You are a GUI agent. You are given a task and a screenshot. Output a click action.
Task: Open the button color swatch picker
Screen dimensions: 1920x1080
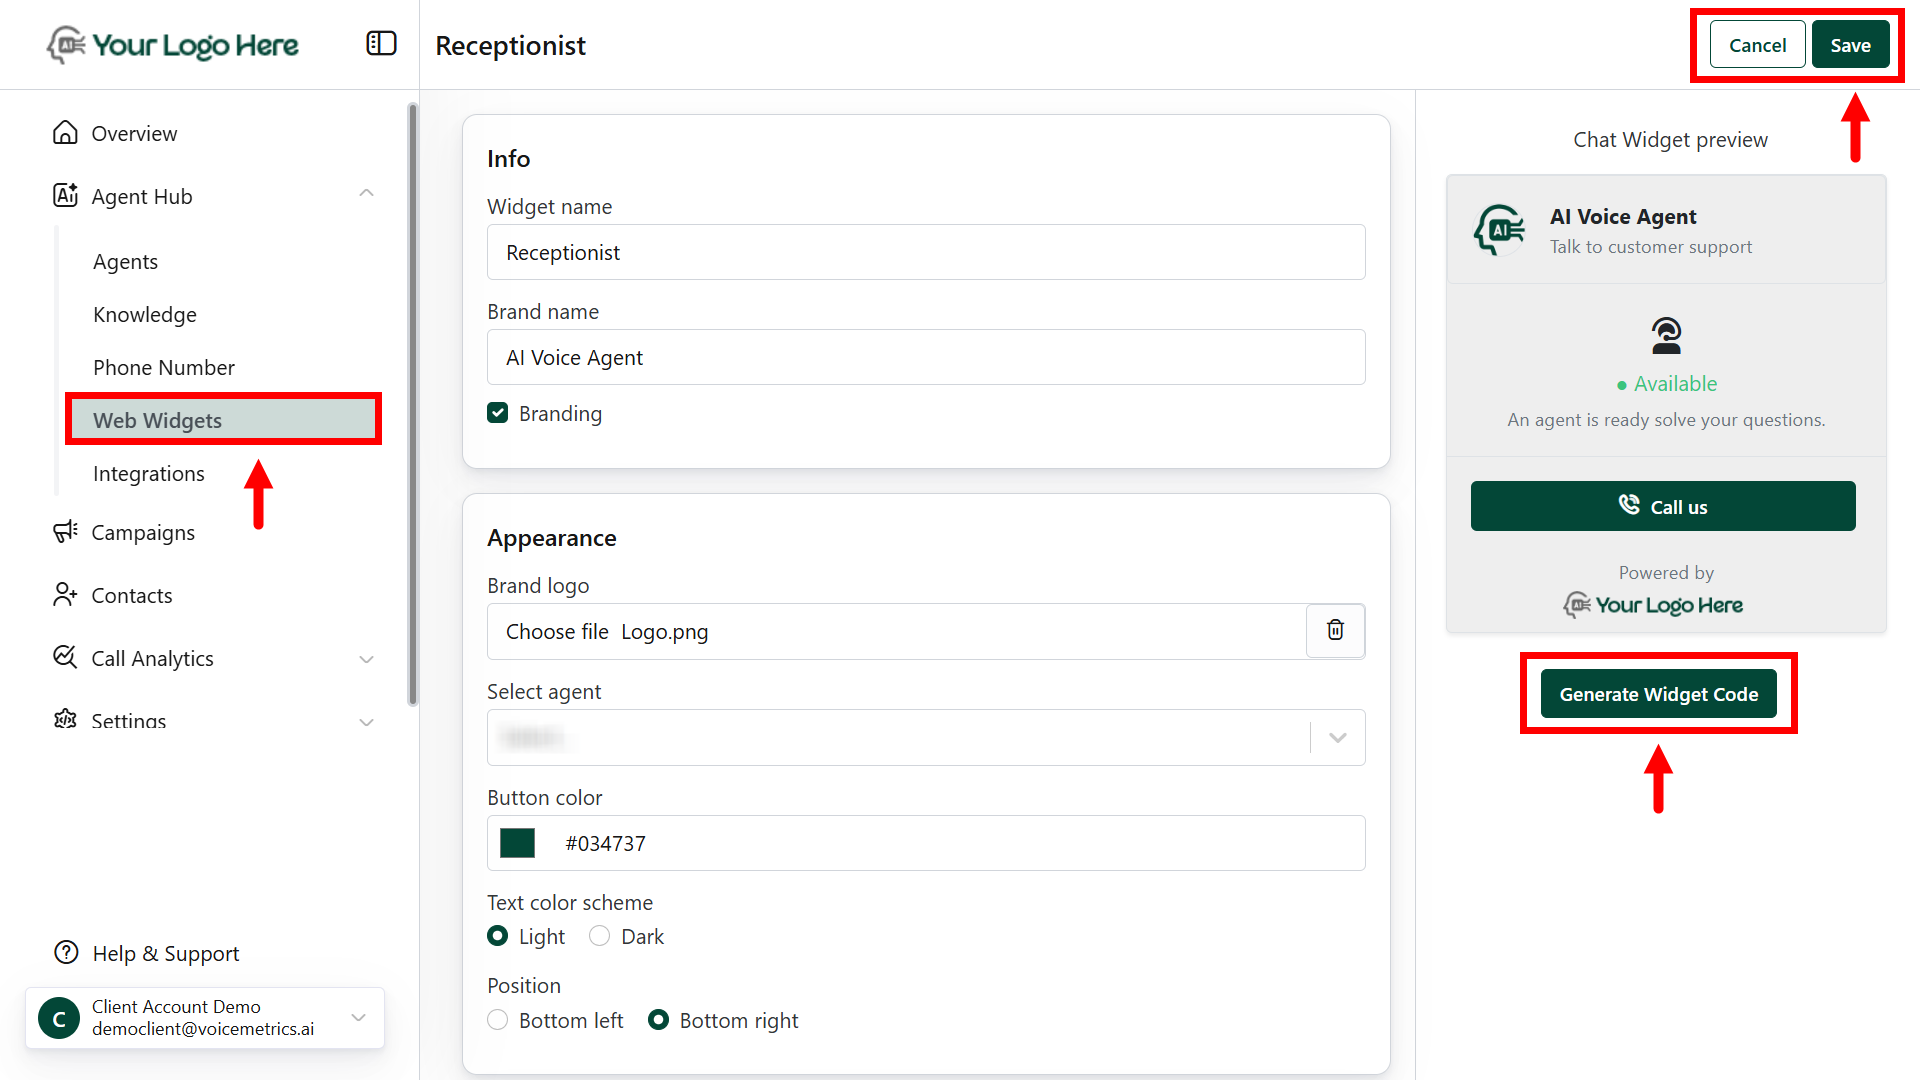point(517,843)
